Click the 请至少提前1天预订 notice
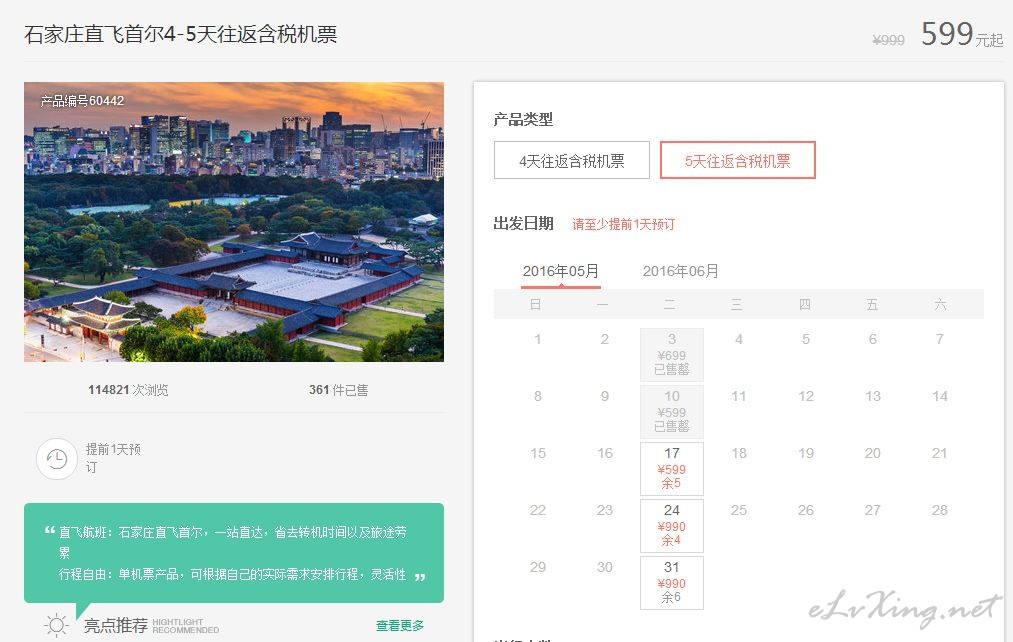Viewport: 1013px width, 642px height. click(623, 224)
